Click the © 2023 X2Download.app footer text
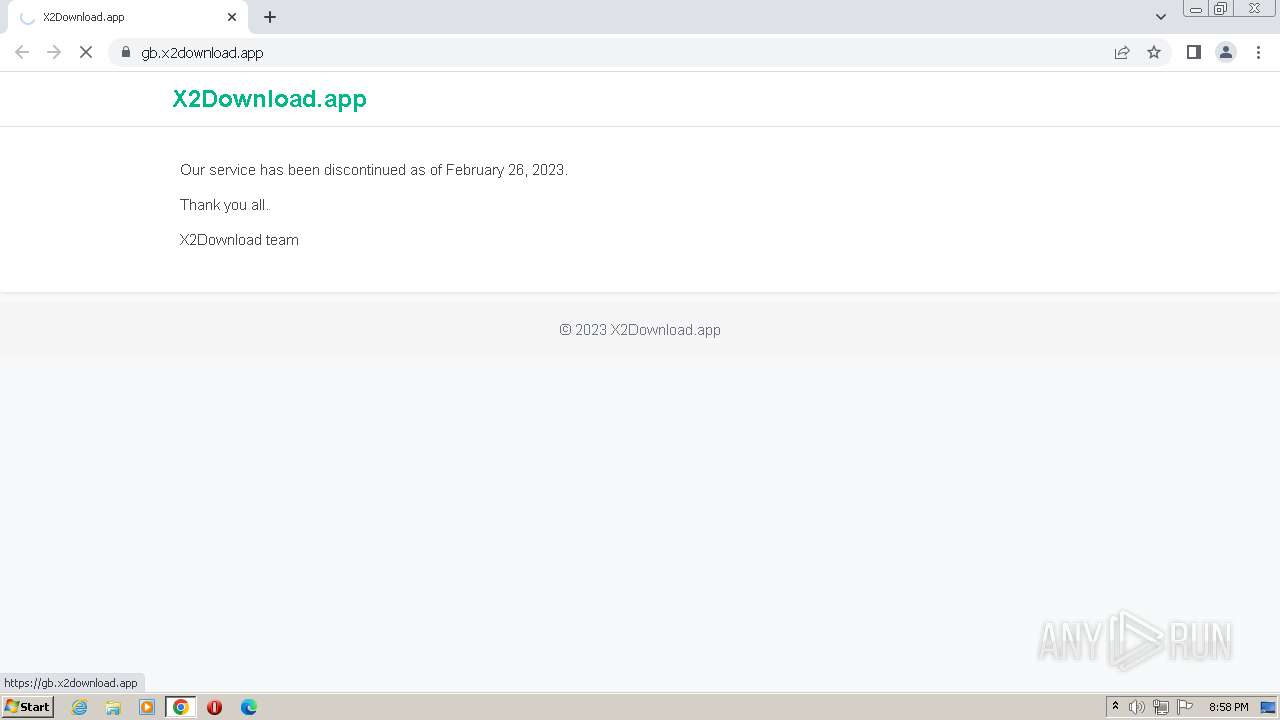Screen dimensions: 1280x720 [x=640, y=330]
